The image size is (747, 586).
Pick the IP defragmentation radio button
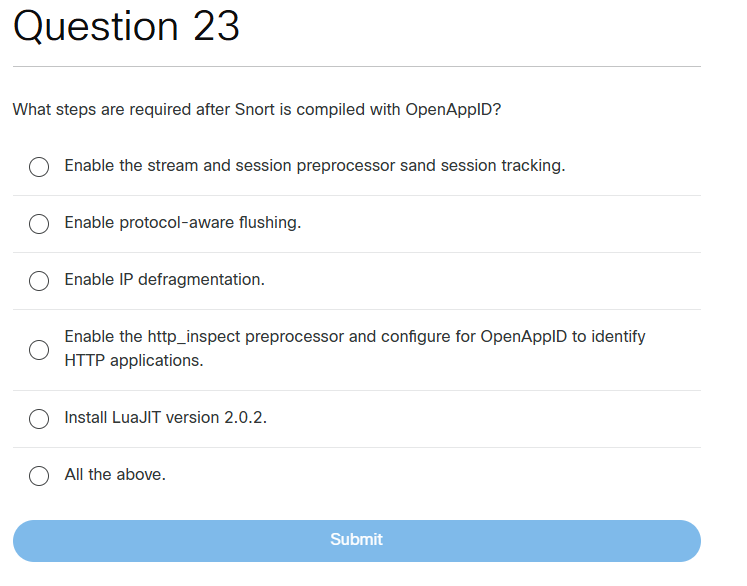(x=39, y=281)
